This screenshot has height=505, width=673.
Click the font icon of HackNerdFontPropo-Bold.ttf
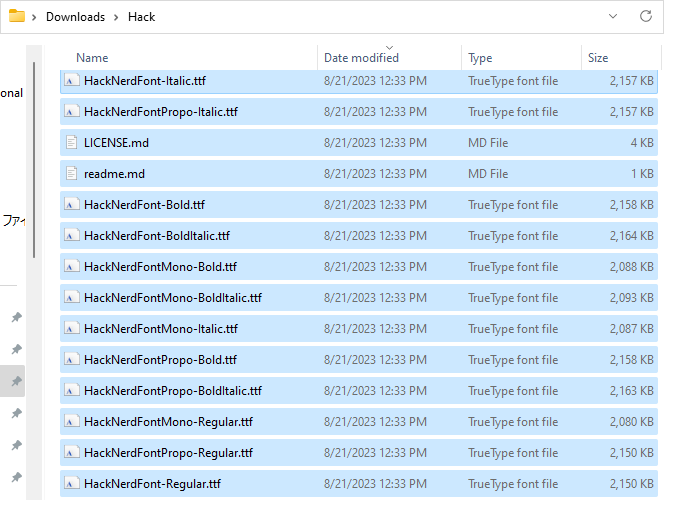tap(72, 360)
